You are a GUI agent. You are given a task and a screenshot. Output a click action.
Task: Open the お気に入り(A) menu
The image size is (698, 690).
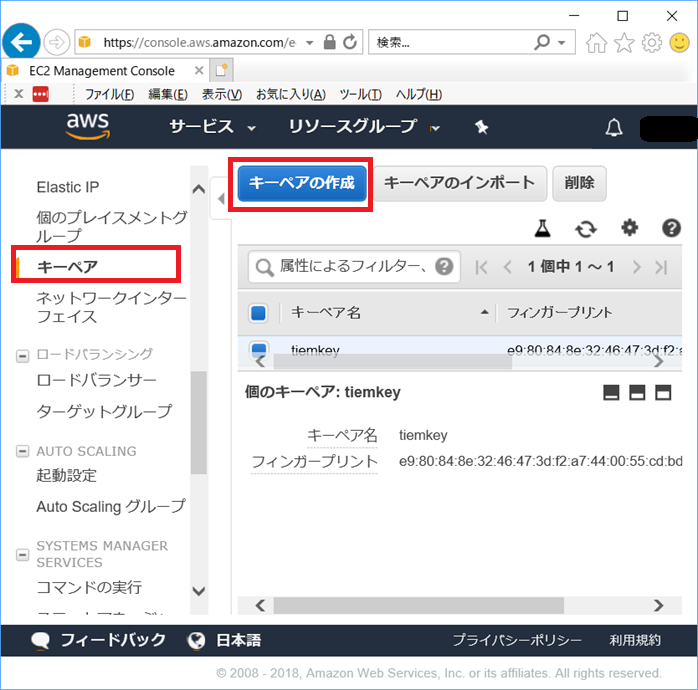tap(291, 94)
